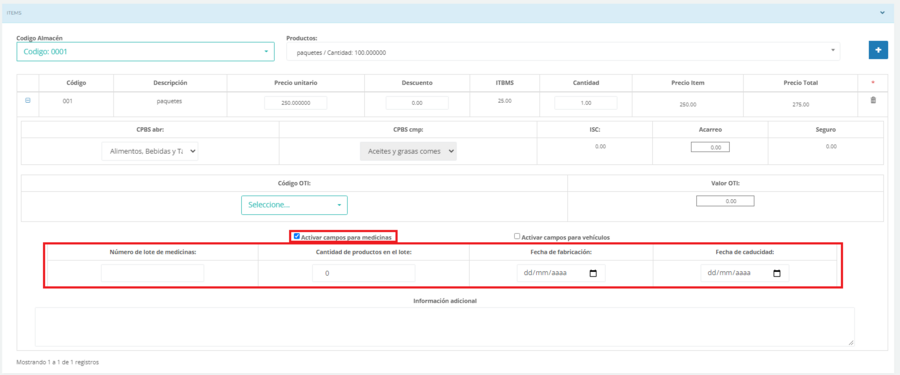Click the Precio Total column header
Screen dimensions: 900x375
(800, 83)
